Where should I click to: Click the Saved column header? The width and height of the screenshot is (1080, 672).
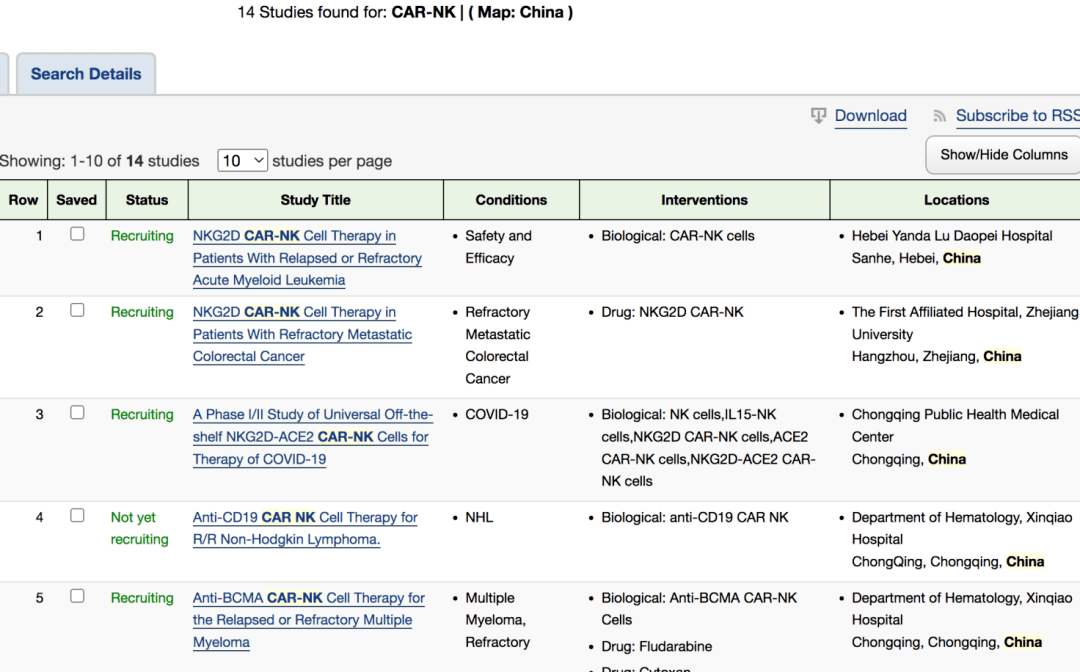[x=76, y=200]
